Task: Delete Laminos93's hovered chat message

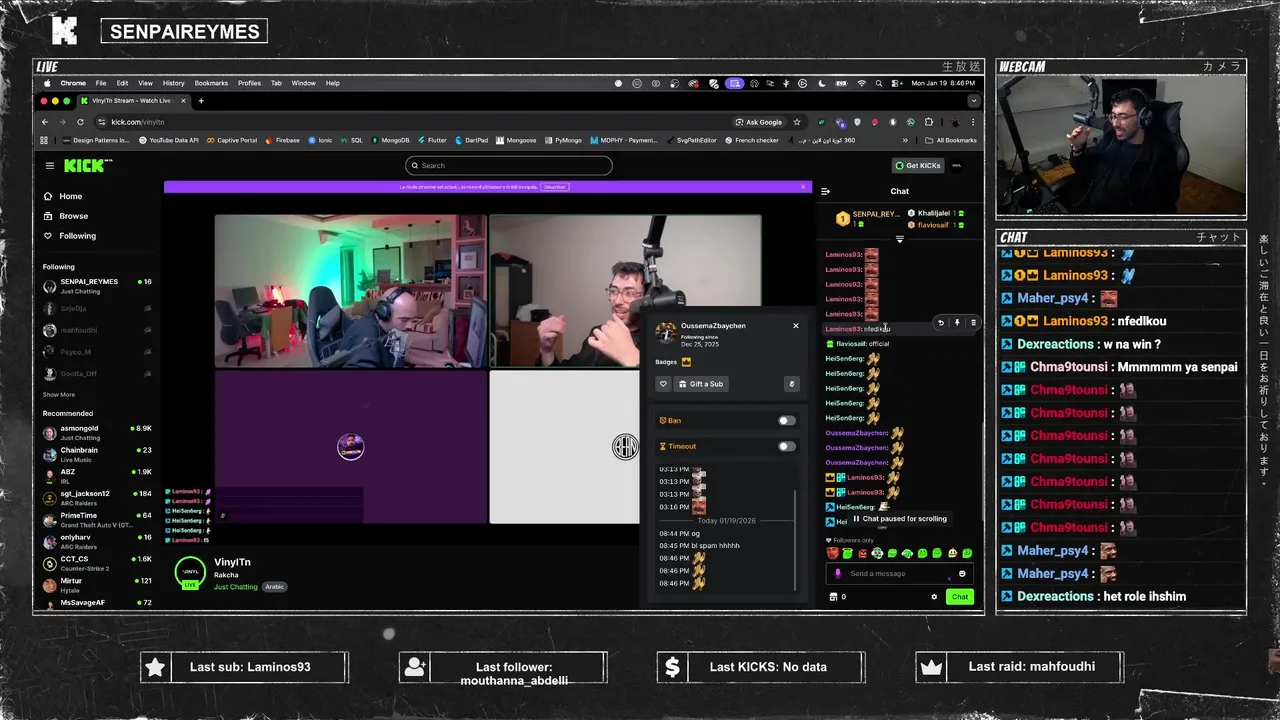Action: 973,323
